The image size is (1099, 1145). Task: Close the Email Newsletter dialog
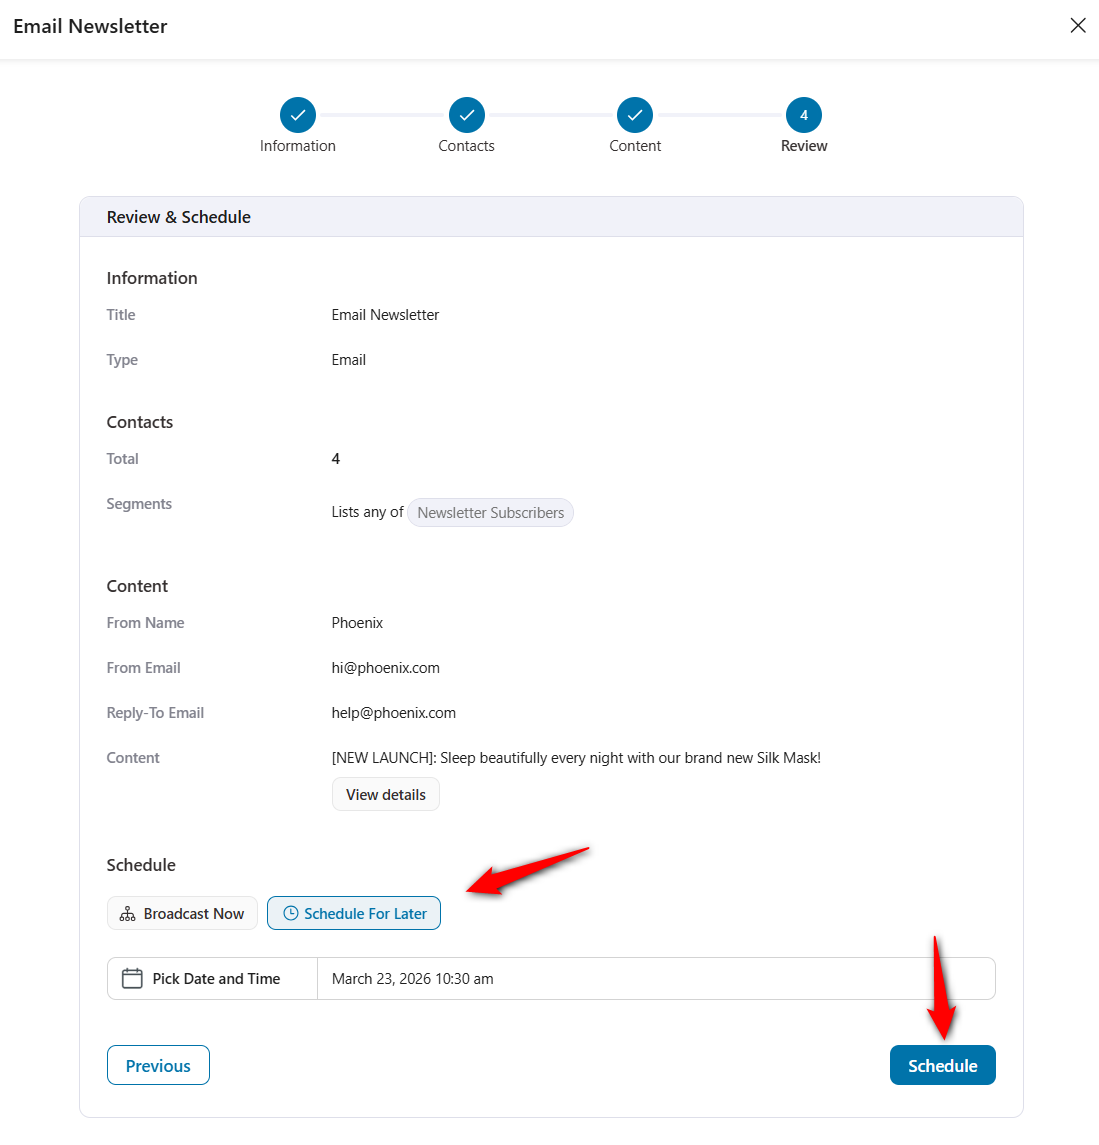click(1077, 25)
